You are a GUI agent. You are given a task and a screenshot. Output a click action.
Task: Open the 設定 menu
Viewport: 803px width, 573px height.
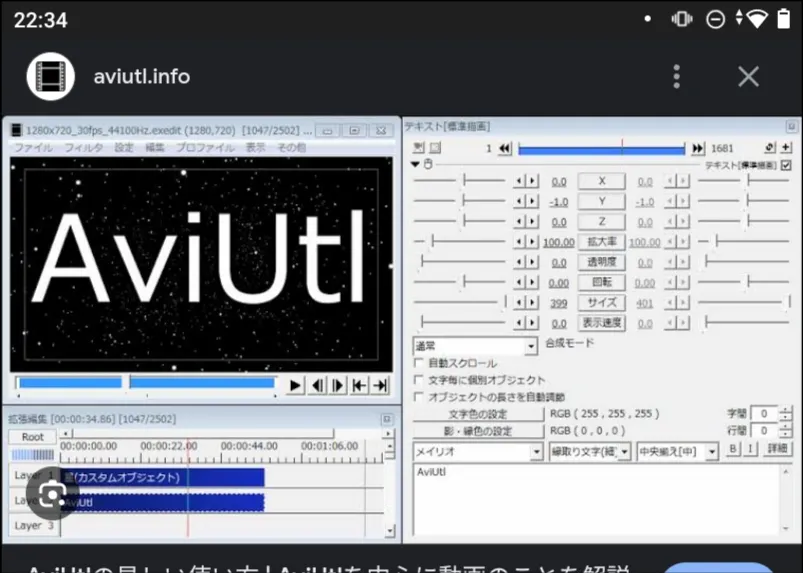coord(124,147)
